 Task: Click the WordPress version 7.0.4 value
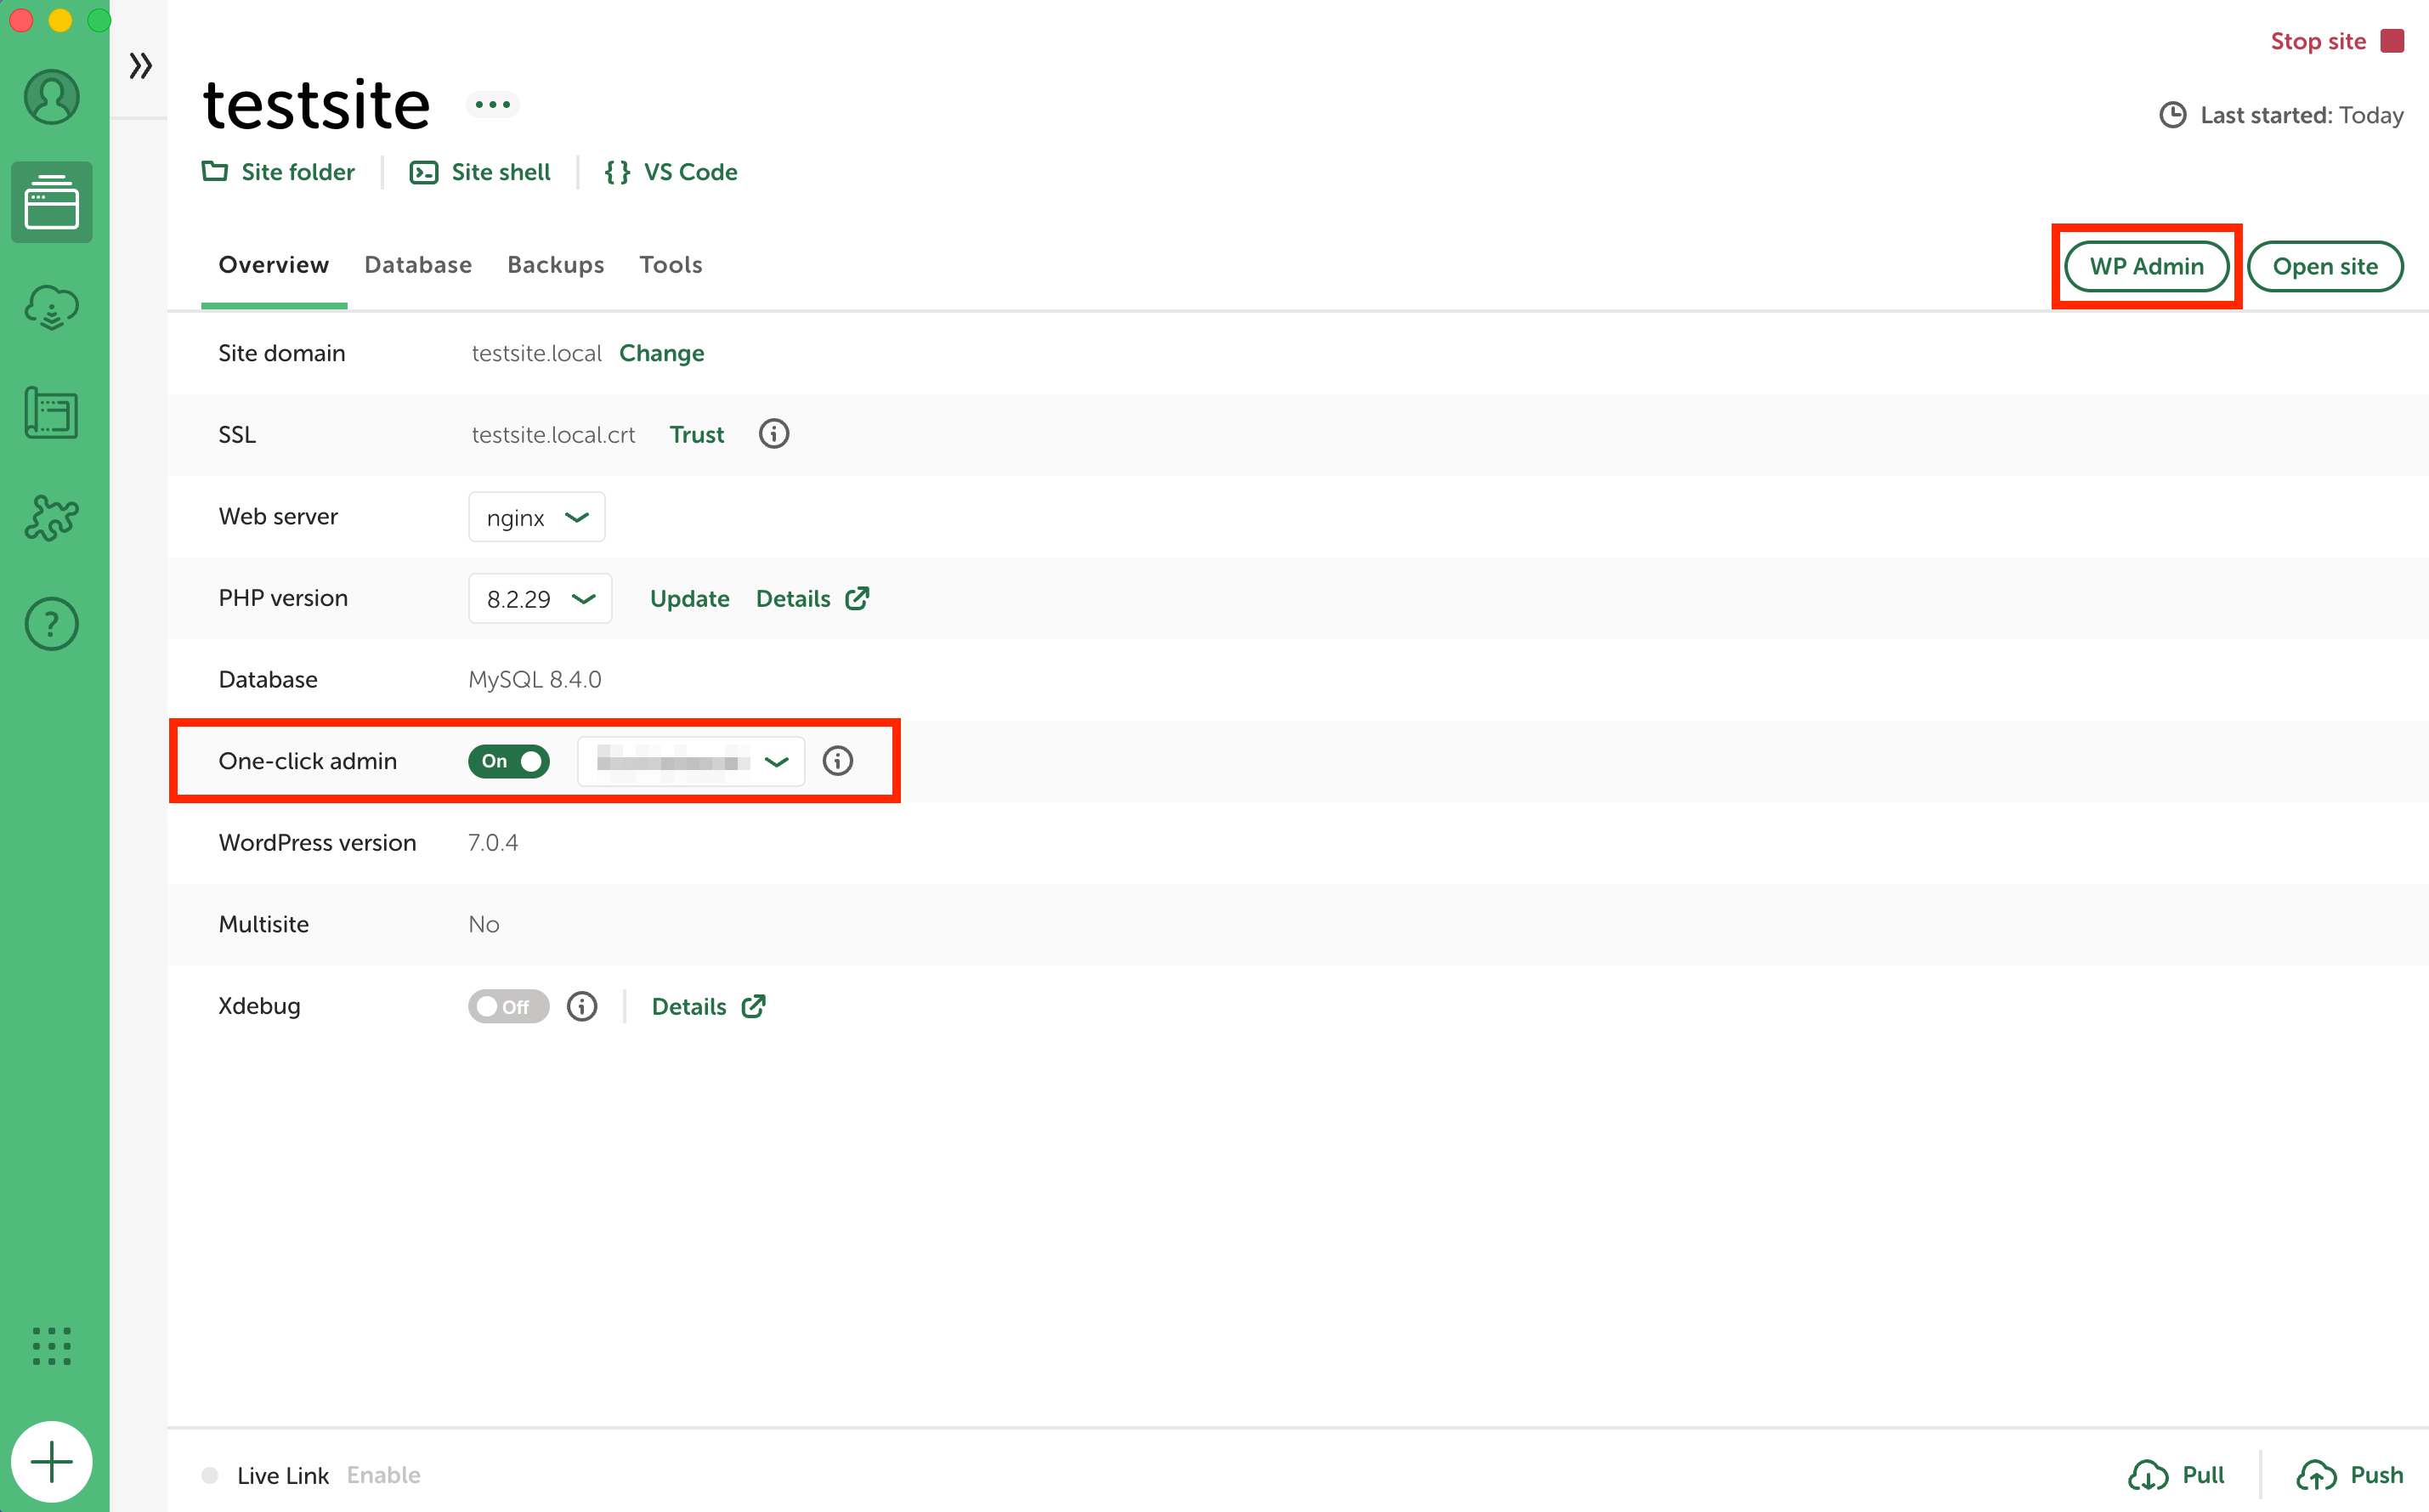(x=493, y=843)
